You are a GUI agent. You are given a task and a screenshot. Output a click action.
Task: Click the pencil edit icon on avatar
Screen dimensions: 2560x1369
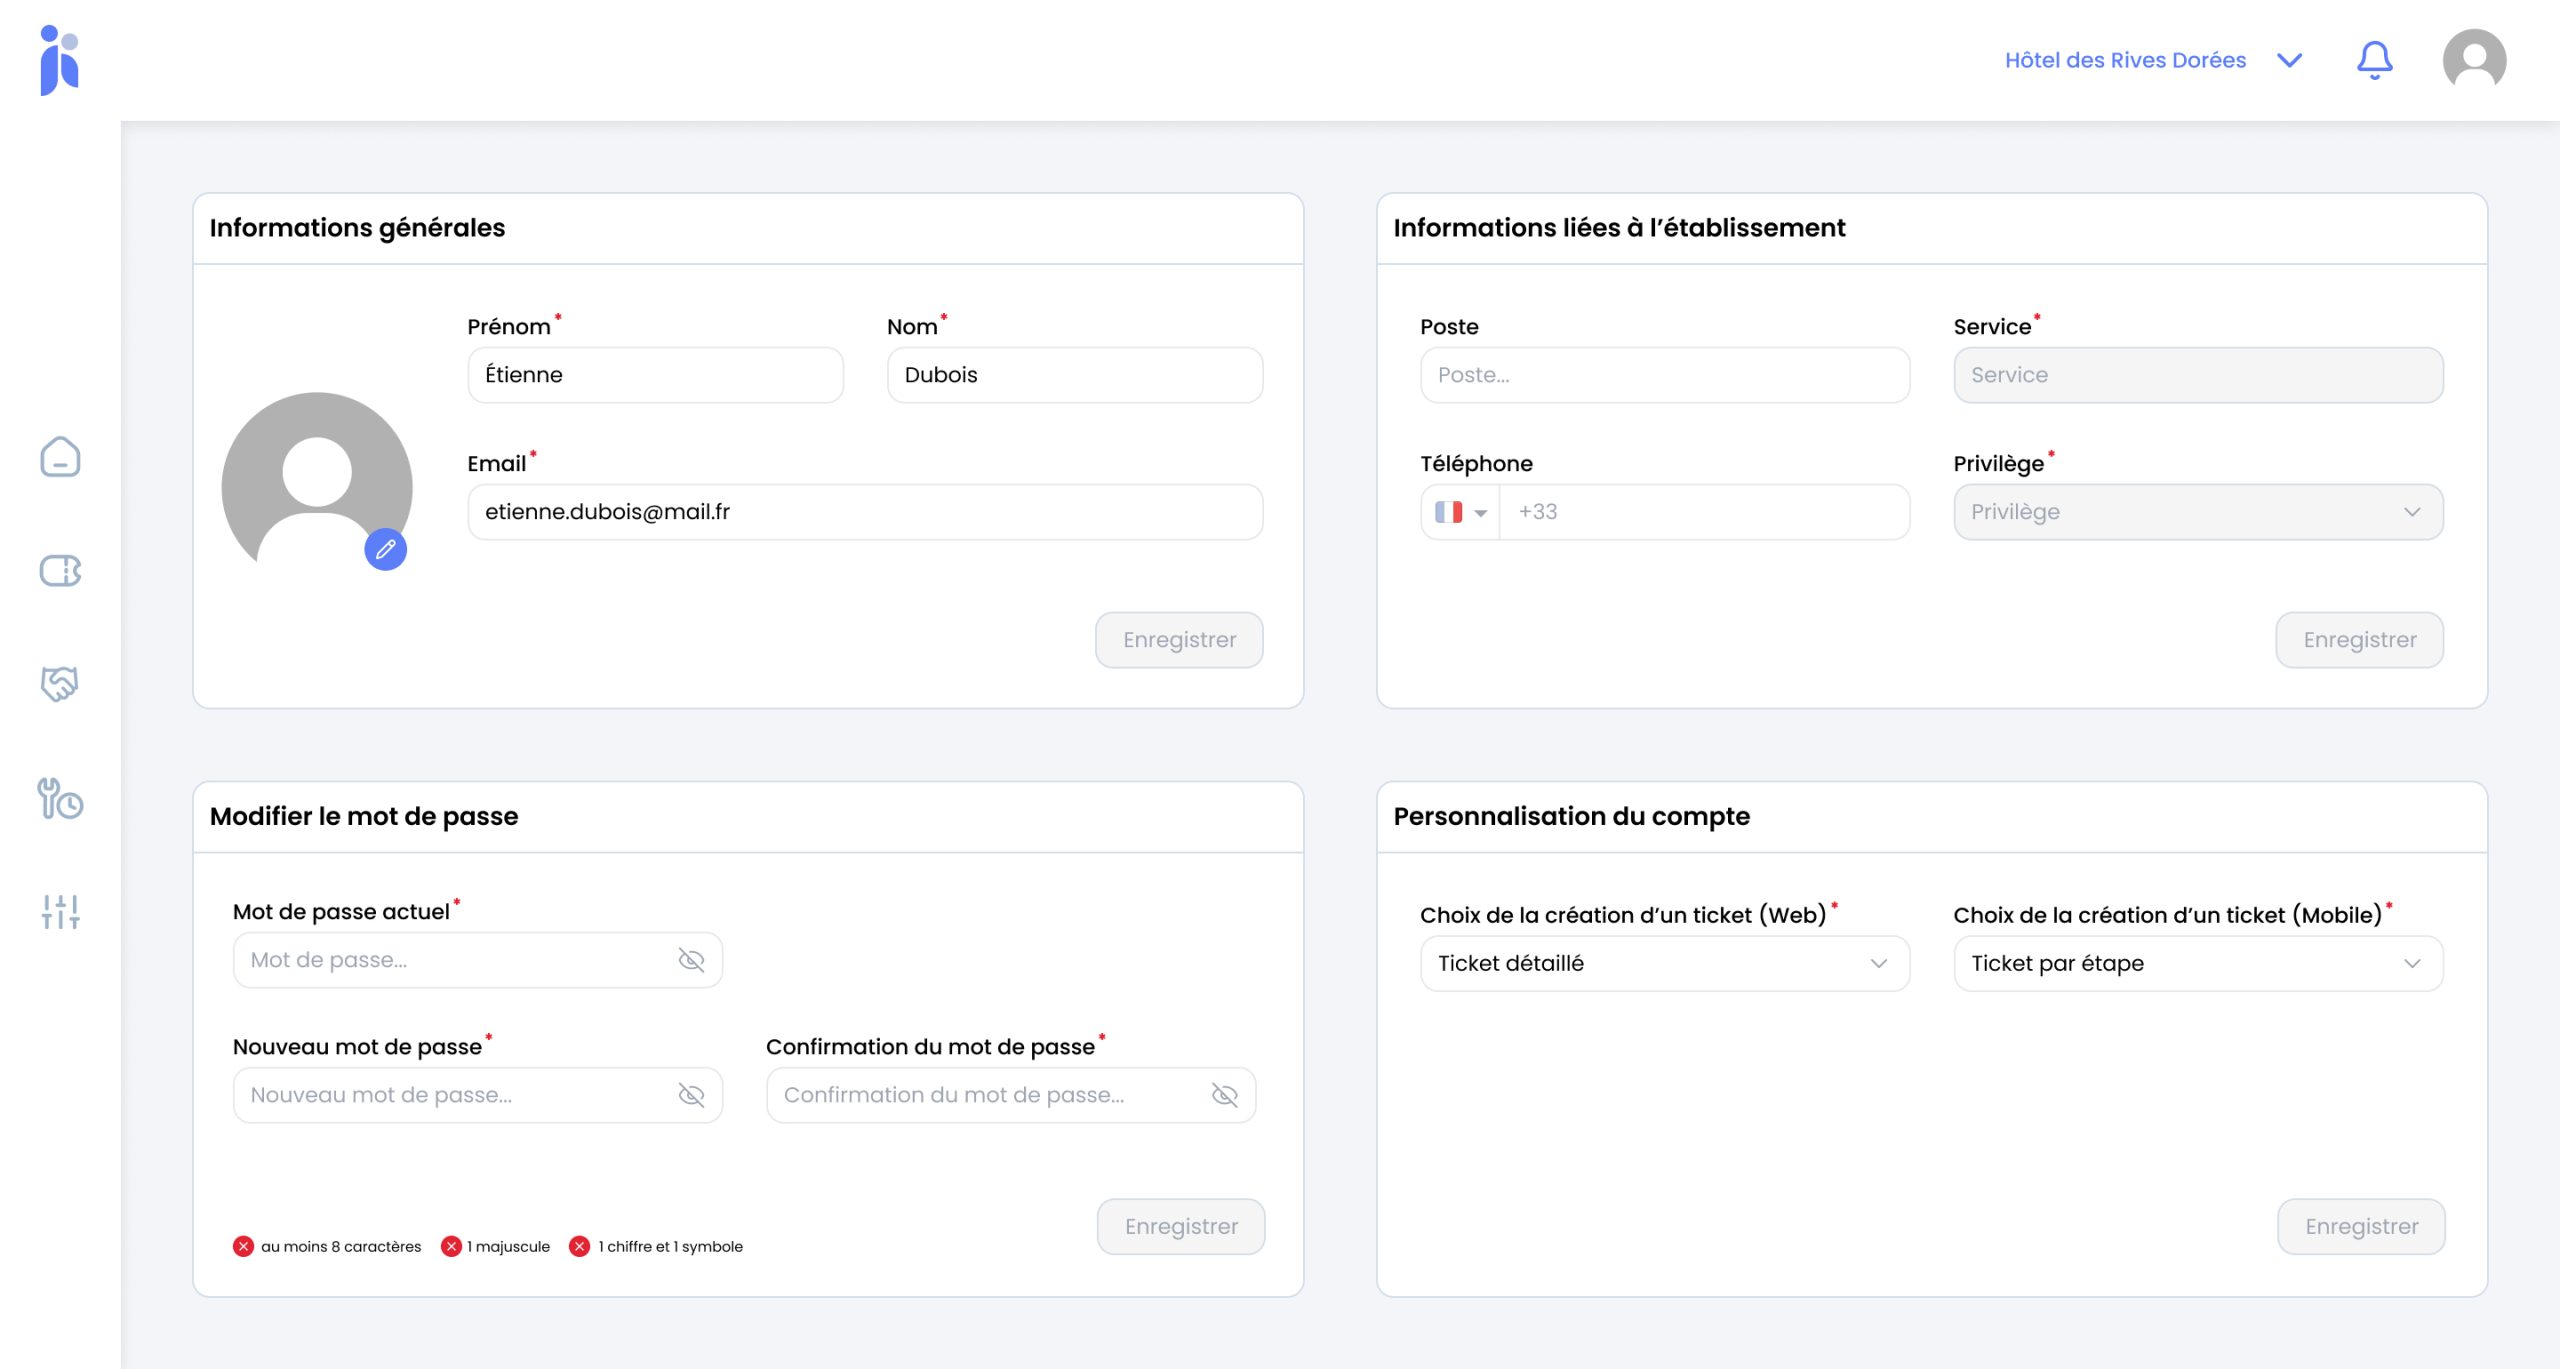pos(386,549)
